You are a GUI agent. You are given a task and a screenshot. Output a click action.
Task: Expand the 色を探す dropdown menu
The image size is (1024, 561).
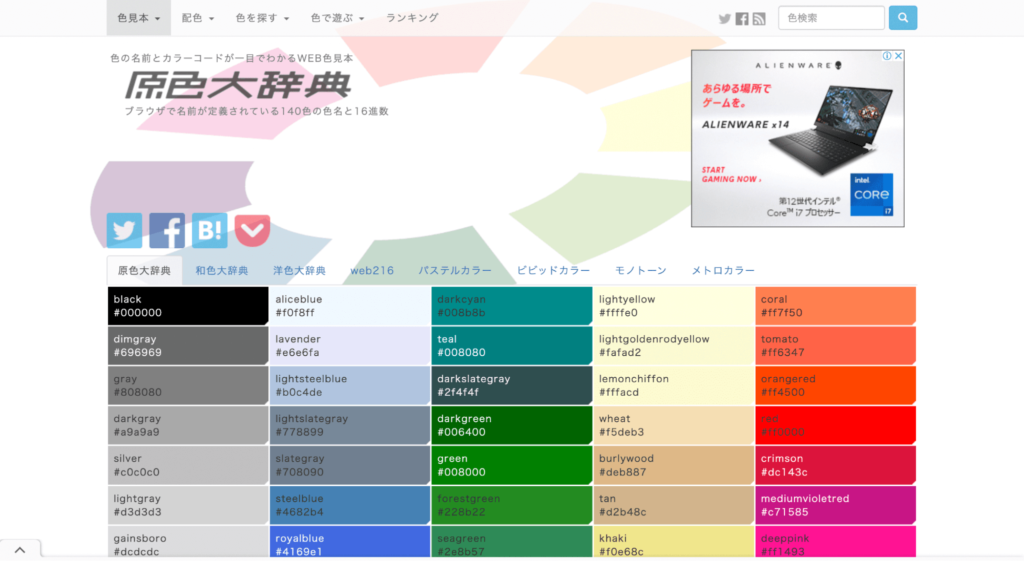point(263,18)
